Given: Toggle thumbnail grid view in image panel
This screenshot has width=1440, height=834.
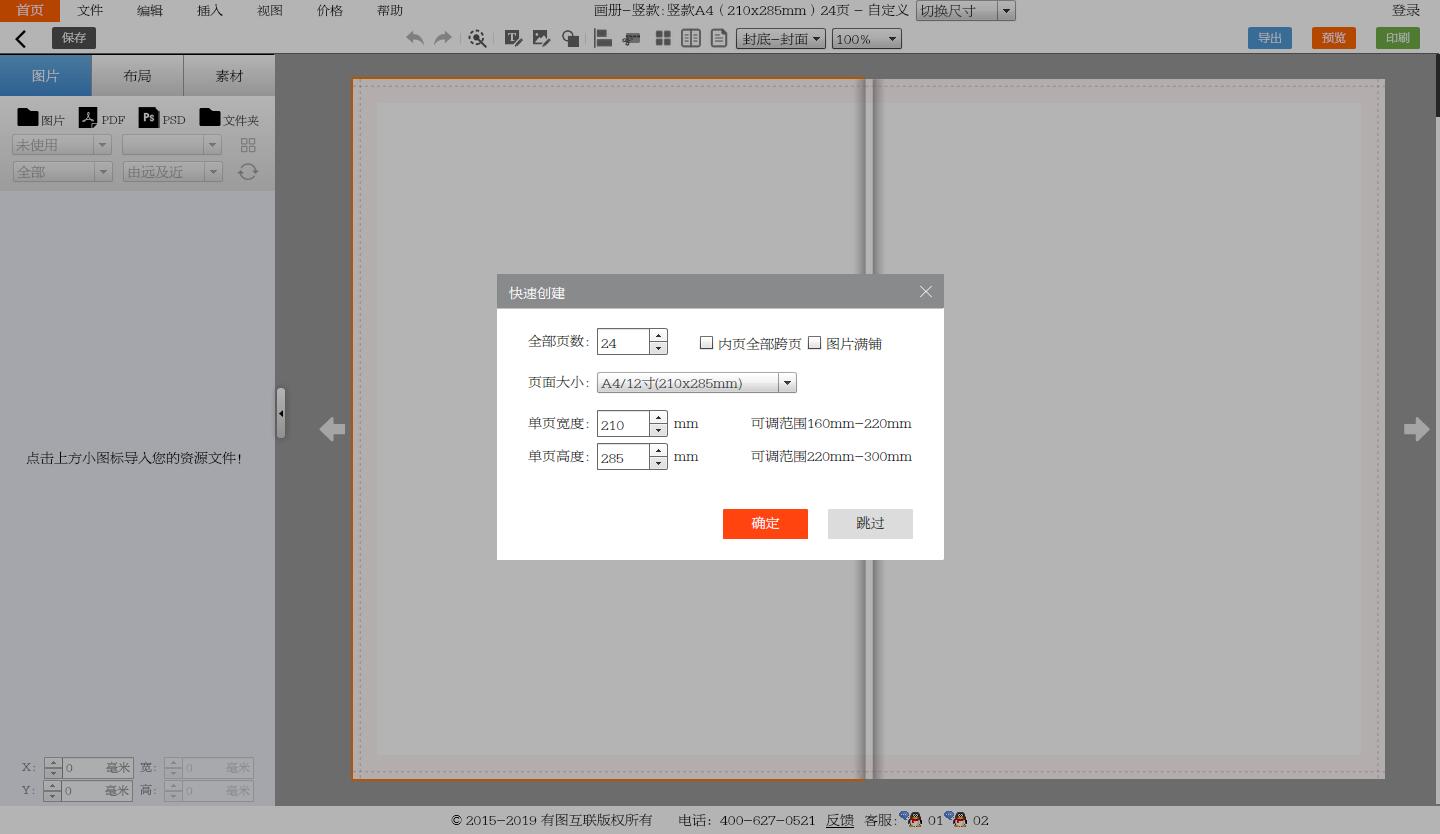Looking at the screenshot, I should pos(248,145).
